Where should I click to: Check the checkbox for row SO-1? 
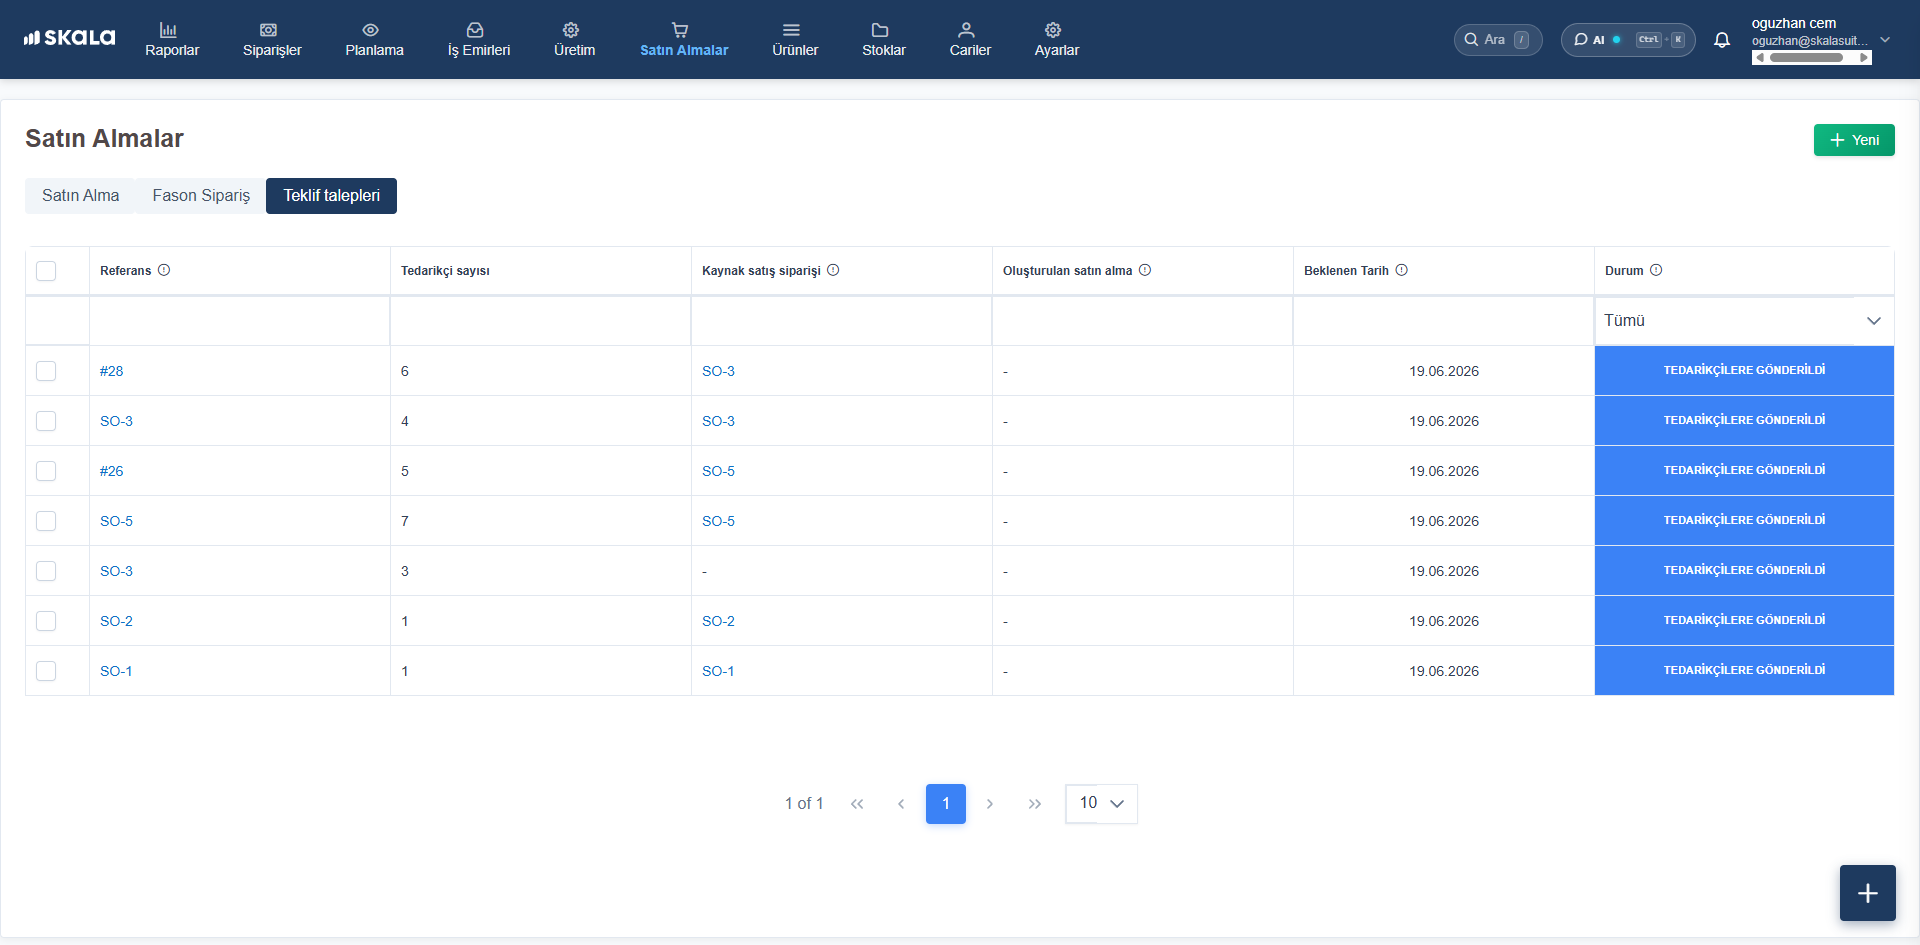coord(46,671)
